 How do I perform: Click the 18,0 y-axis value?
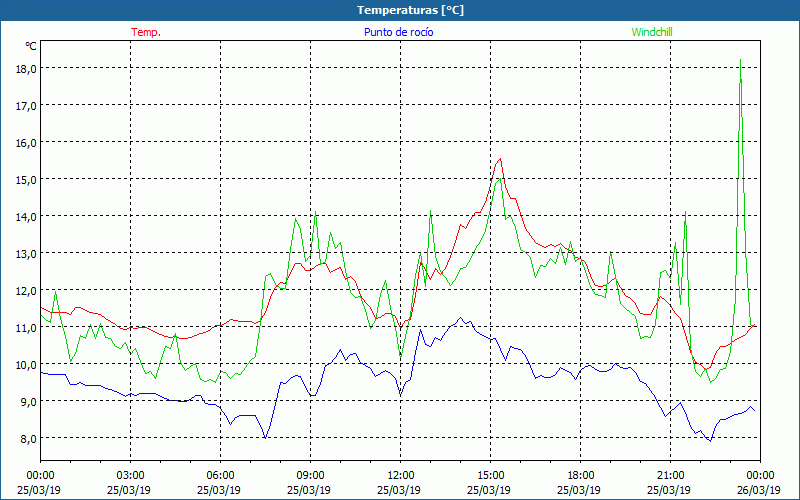(27, 69)
